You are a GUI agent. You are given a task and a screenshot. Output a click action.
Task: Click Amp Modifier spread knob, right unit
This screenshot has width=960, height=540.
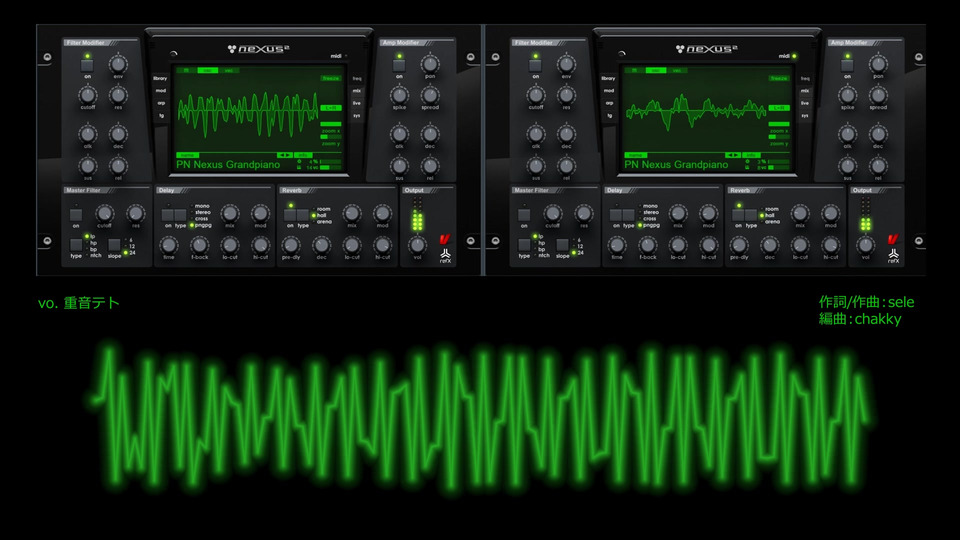(x=878, y=95)
